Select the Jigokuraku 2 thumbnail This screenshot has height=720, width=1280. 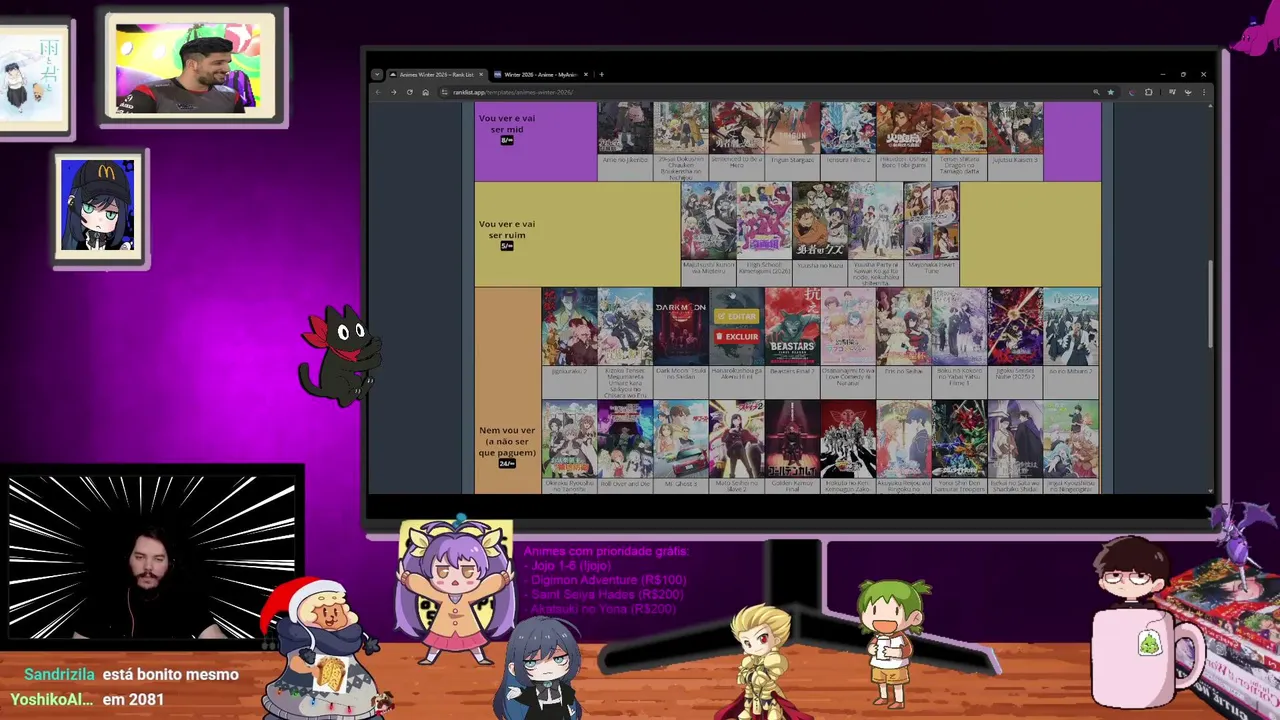point(569,326)
